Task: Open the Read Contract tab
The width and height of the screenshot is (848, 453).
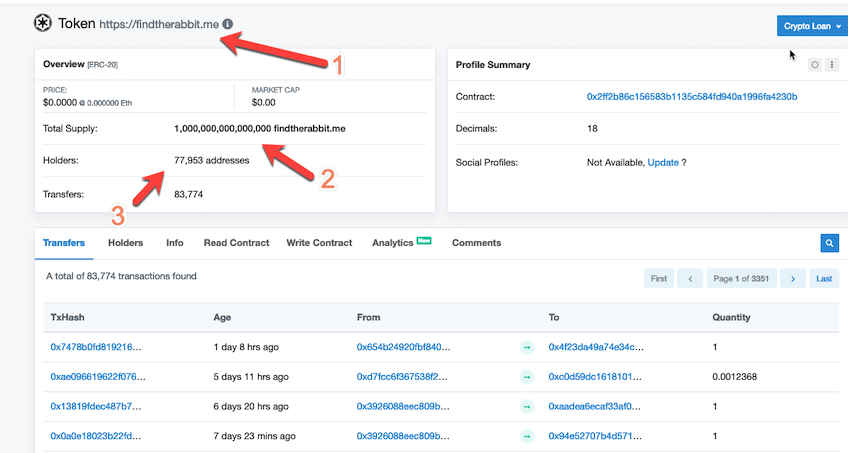Action: point(236,243)
